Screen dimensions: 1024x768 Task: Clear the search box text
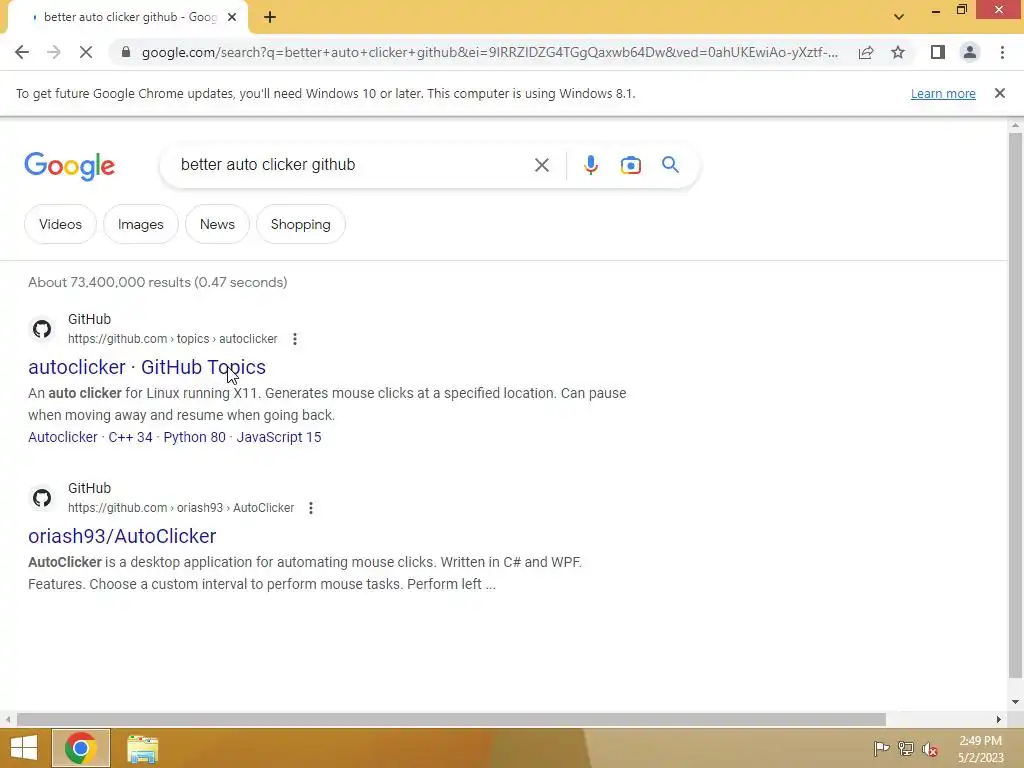tap(541, 165)
